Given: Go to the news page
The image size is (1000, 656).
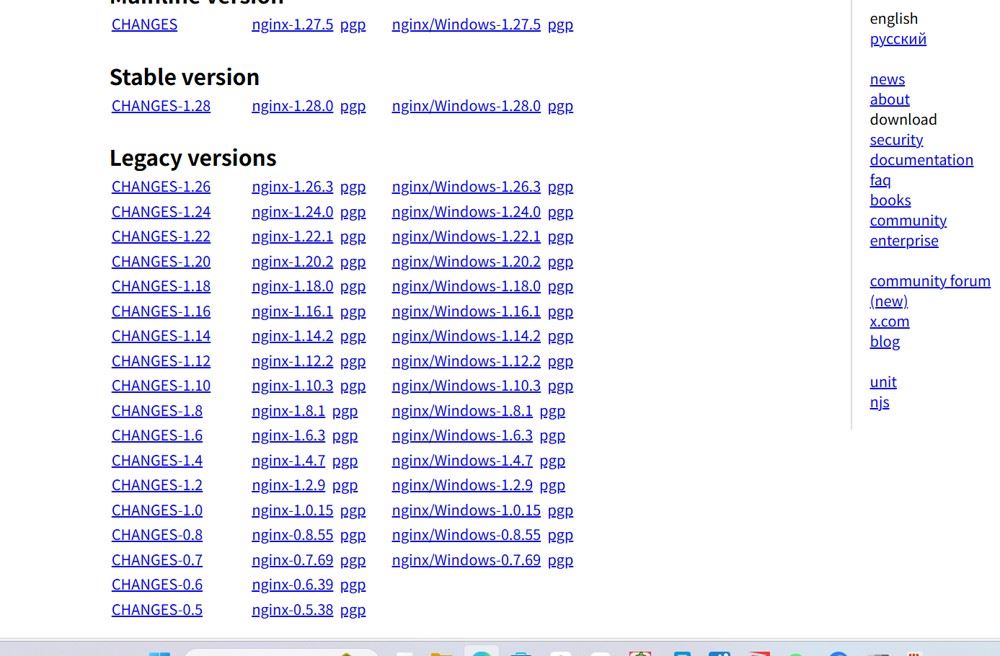Looking at the screenshot, I should 887,79.
